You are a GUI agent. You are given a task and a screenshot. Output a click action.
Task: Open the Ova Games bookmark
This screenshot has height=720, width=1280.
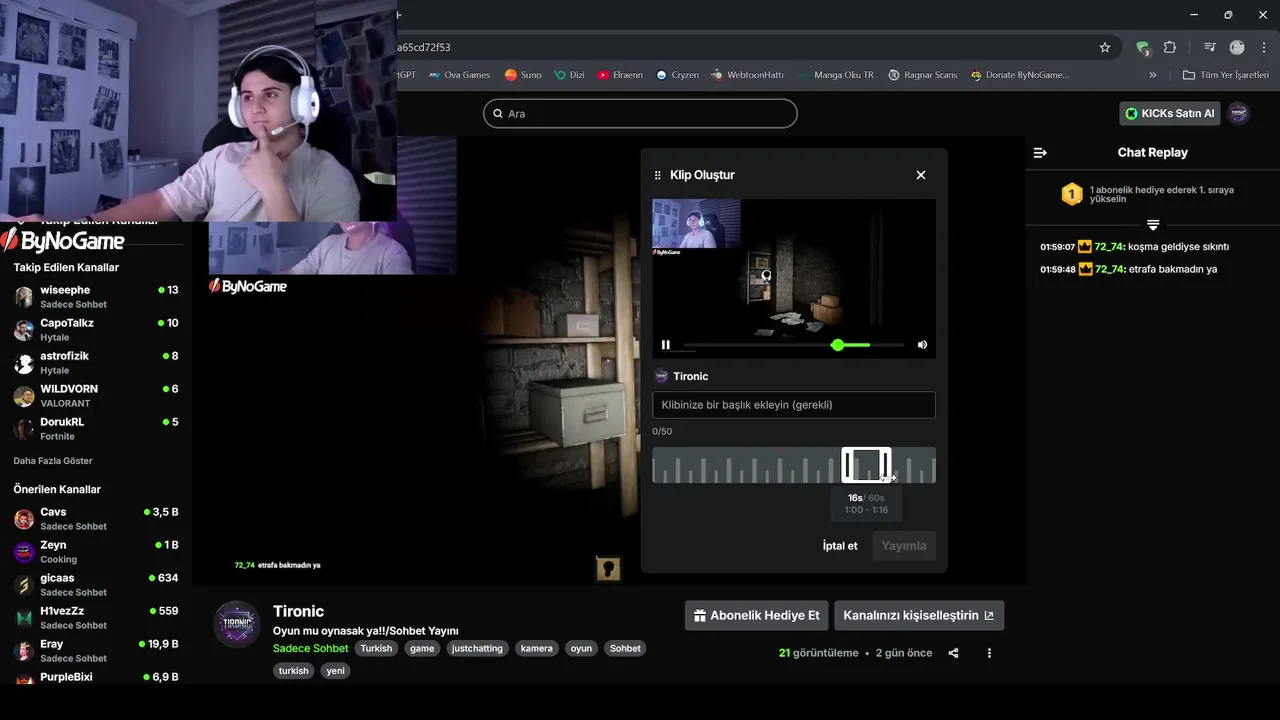tap(460, 75)
